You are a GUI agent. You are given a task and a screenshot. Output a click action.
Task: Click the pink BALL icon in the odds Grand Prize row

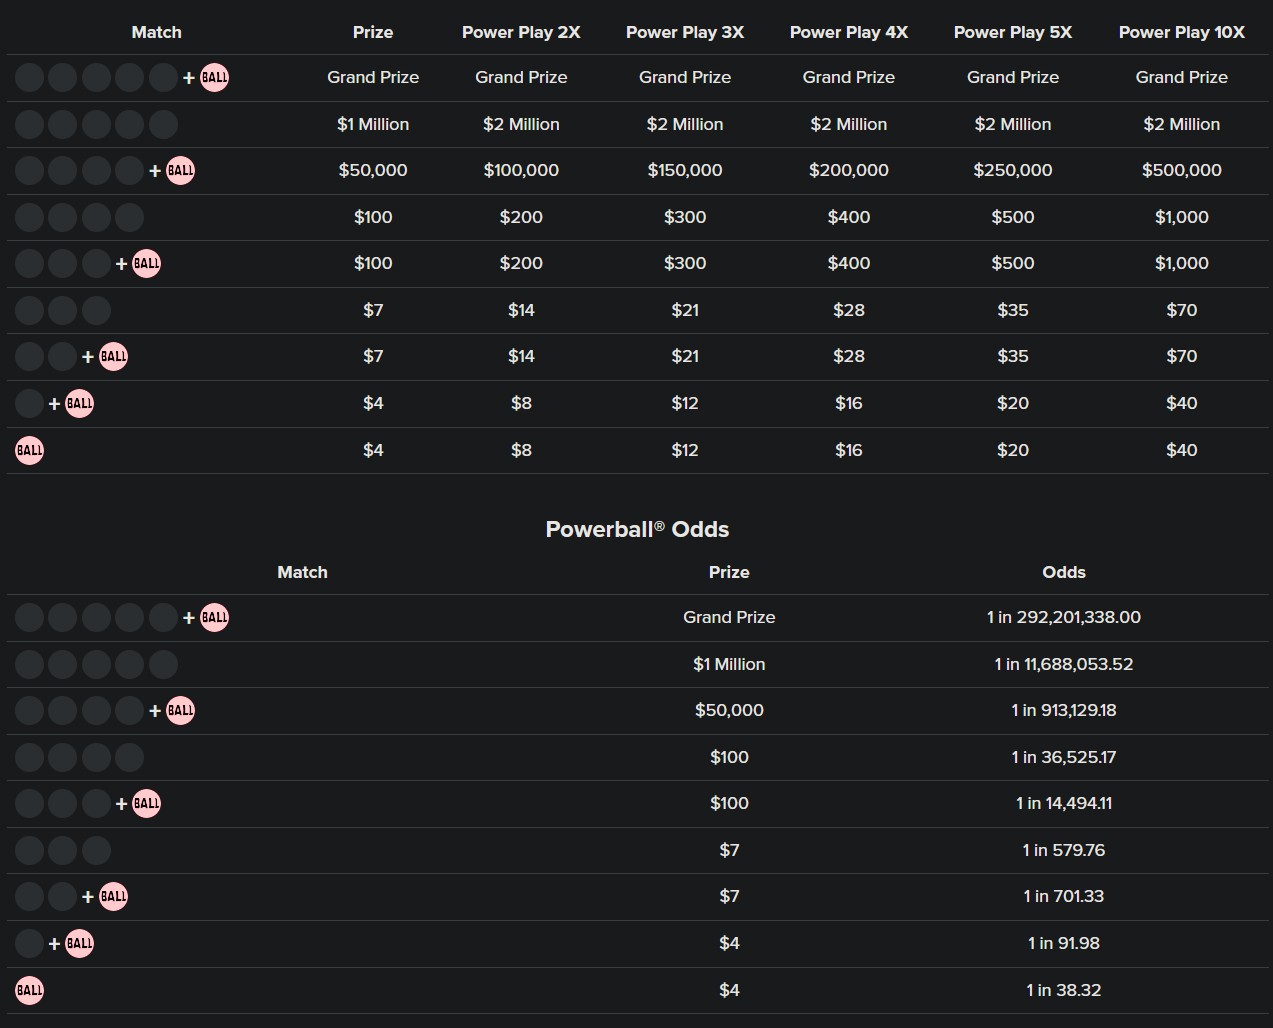click(214, 617)
